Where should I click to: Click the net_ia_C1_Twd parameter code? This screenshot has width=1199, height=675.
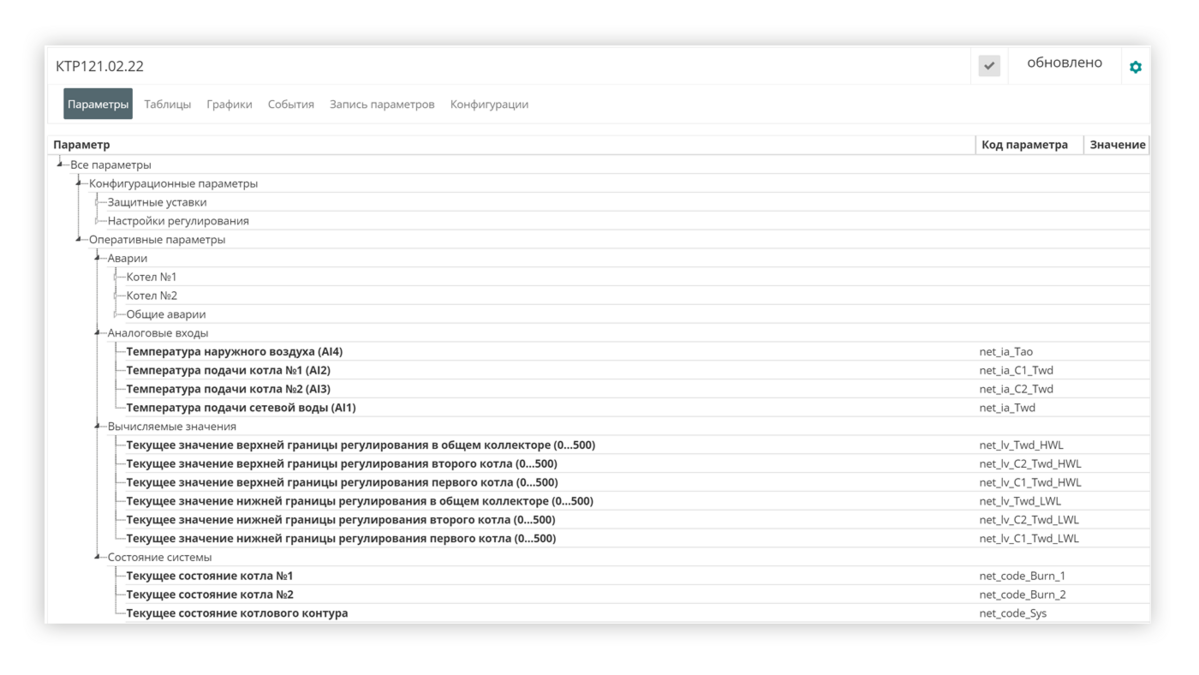click(x=1016, y=370)
